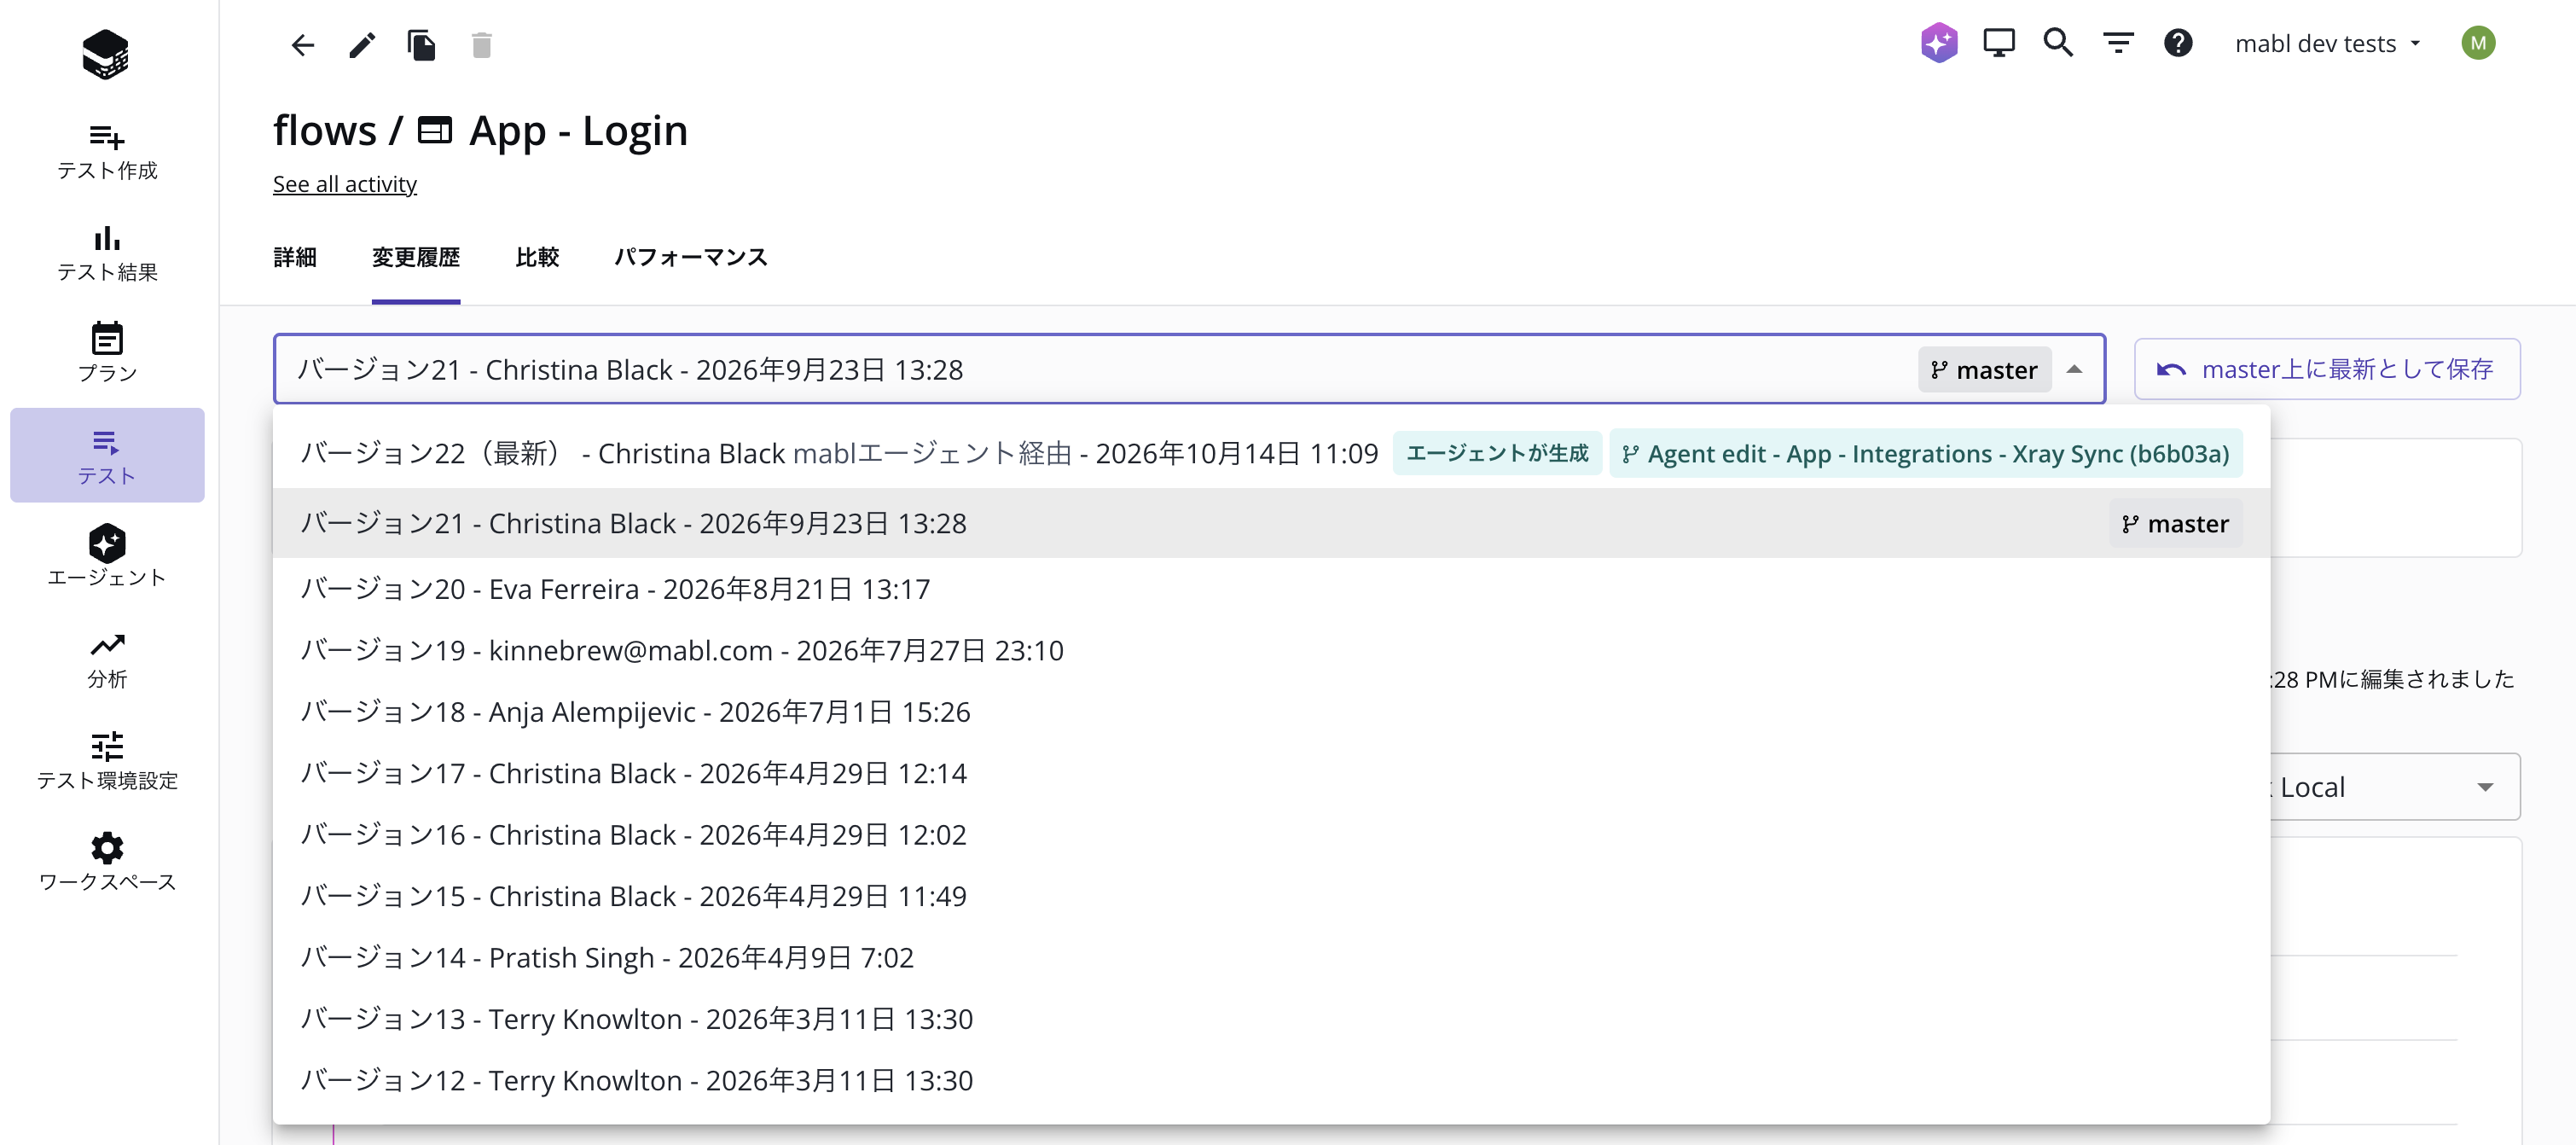Click the pencil edit icon

click(x=362, y=45)
